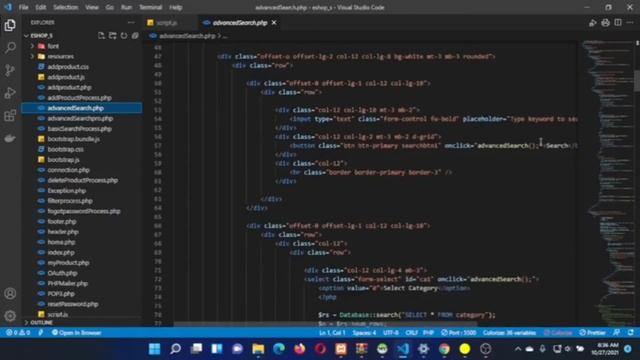Open the Help menu

[x=176, y=7]
